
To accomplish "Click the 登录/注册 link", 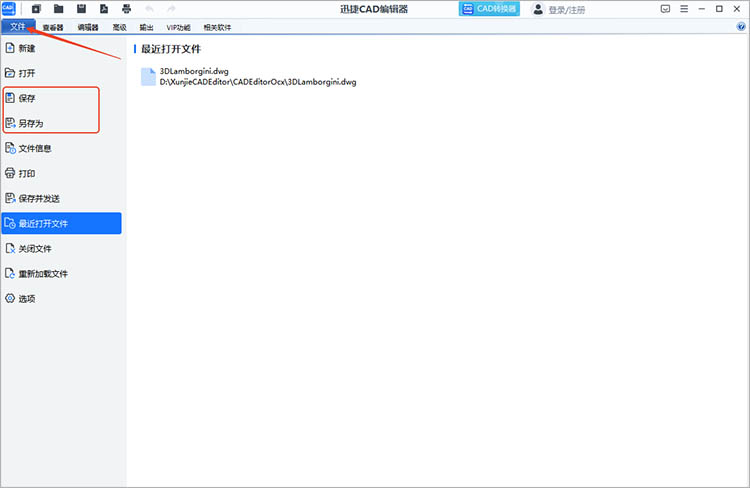I will coord(567,10).
